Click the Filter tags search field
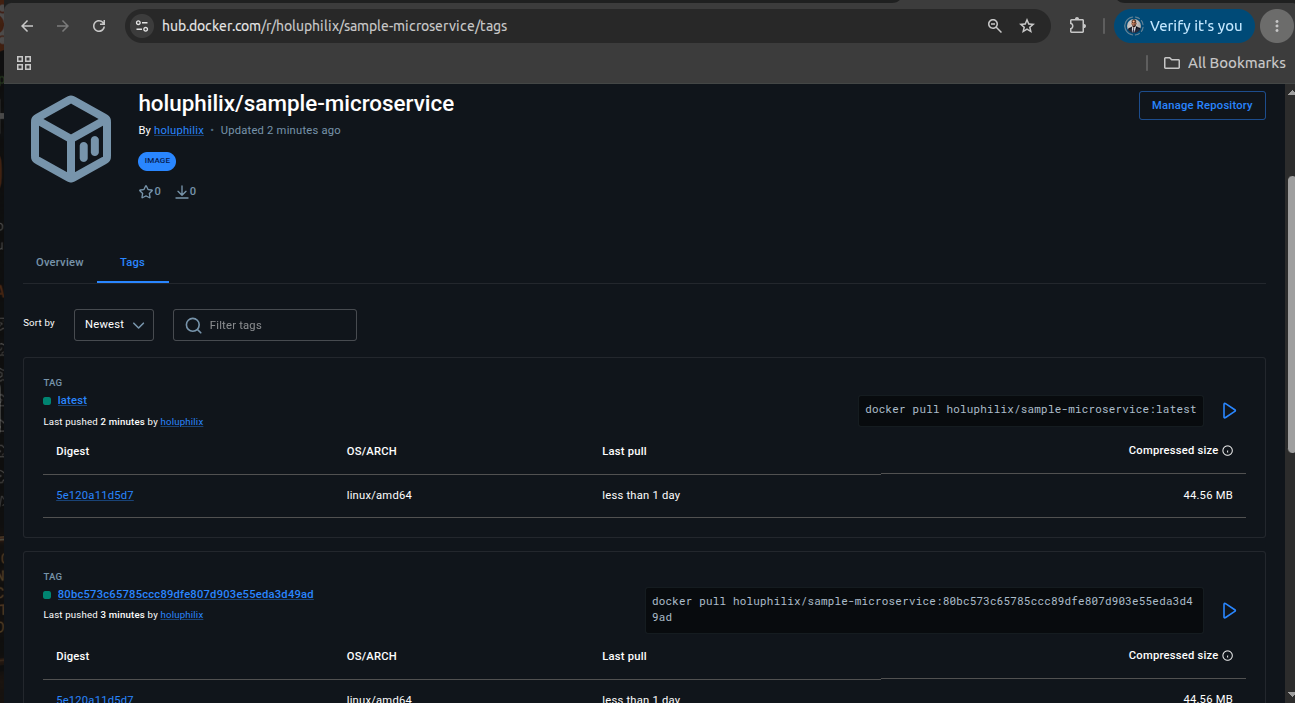Image resolution: width=1295 pixels, height=703 pixels. [265, 325]
